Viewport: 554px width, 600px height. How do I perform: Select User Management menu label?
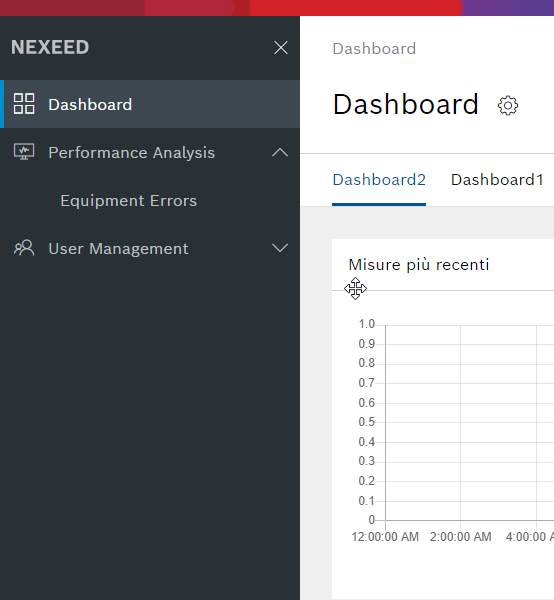click(x=118, y=249)
